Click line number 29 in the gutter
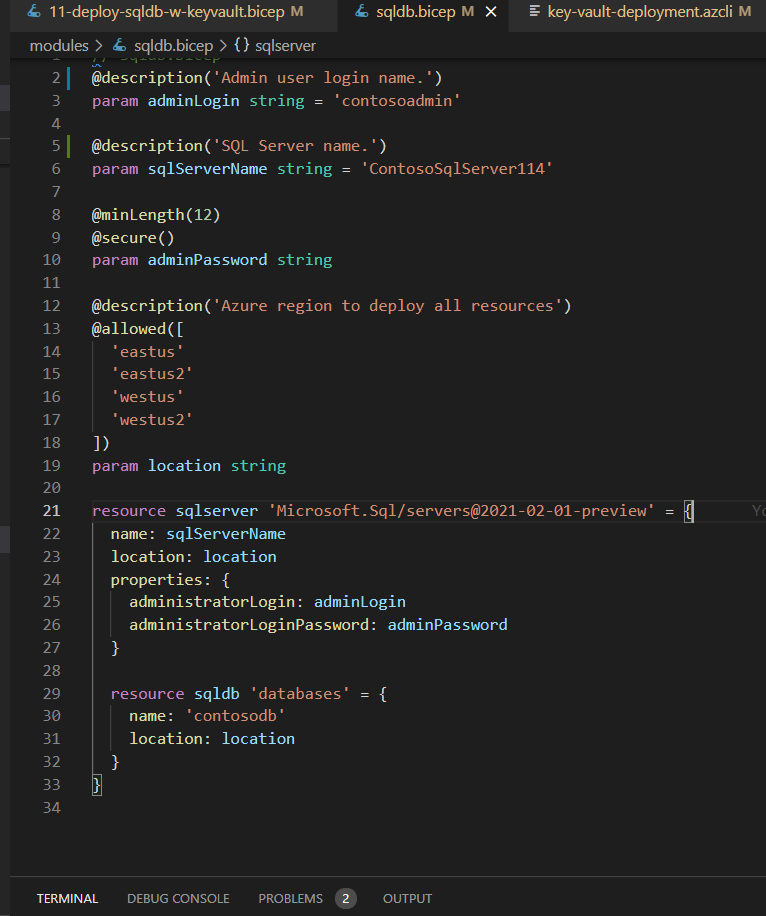The height and width of the screenshot is (916, 766). 52,693
